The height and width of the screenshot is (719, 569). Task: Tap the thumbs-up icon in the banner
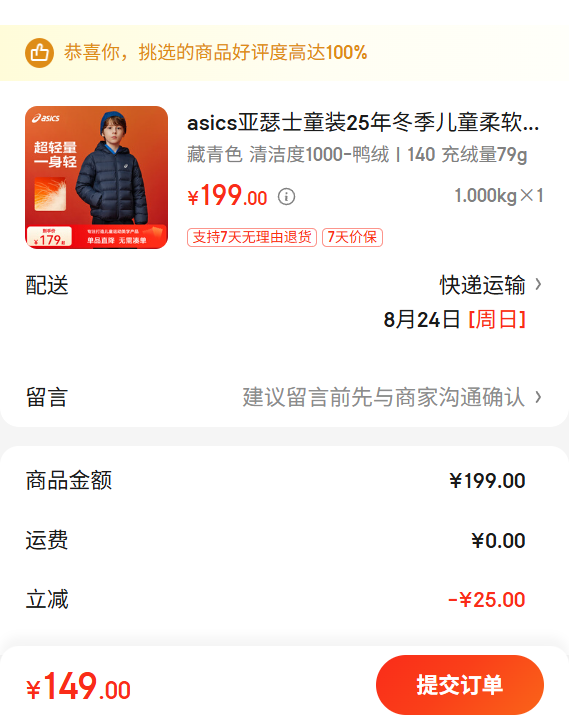click(39, 53)
